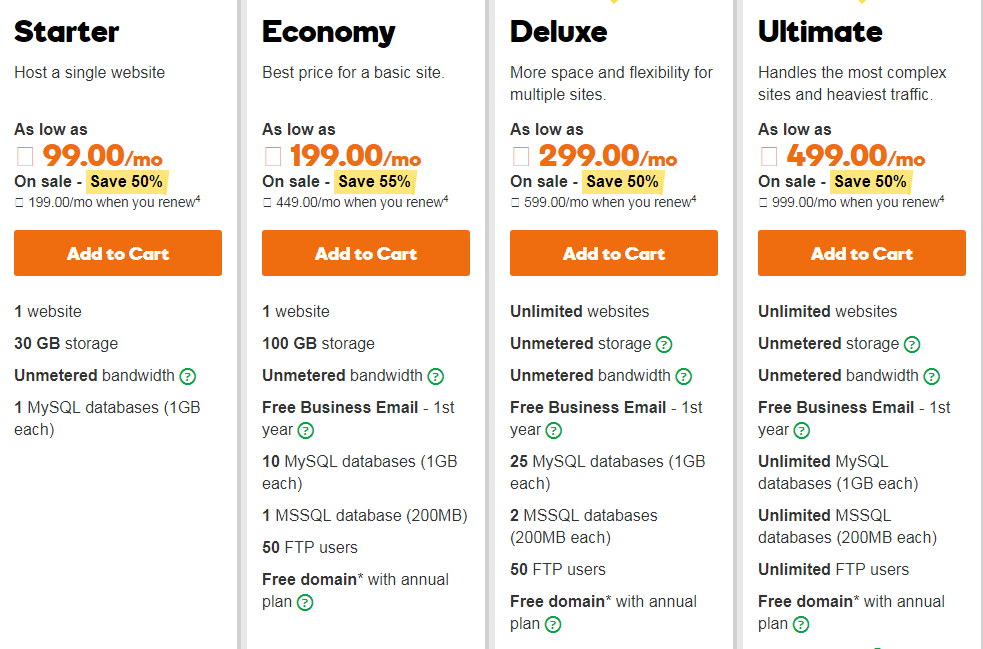
Task: Click help icon next to Starter unmetered bandwidth
Action: (x=188, y=377)
